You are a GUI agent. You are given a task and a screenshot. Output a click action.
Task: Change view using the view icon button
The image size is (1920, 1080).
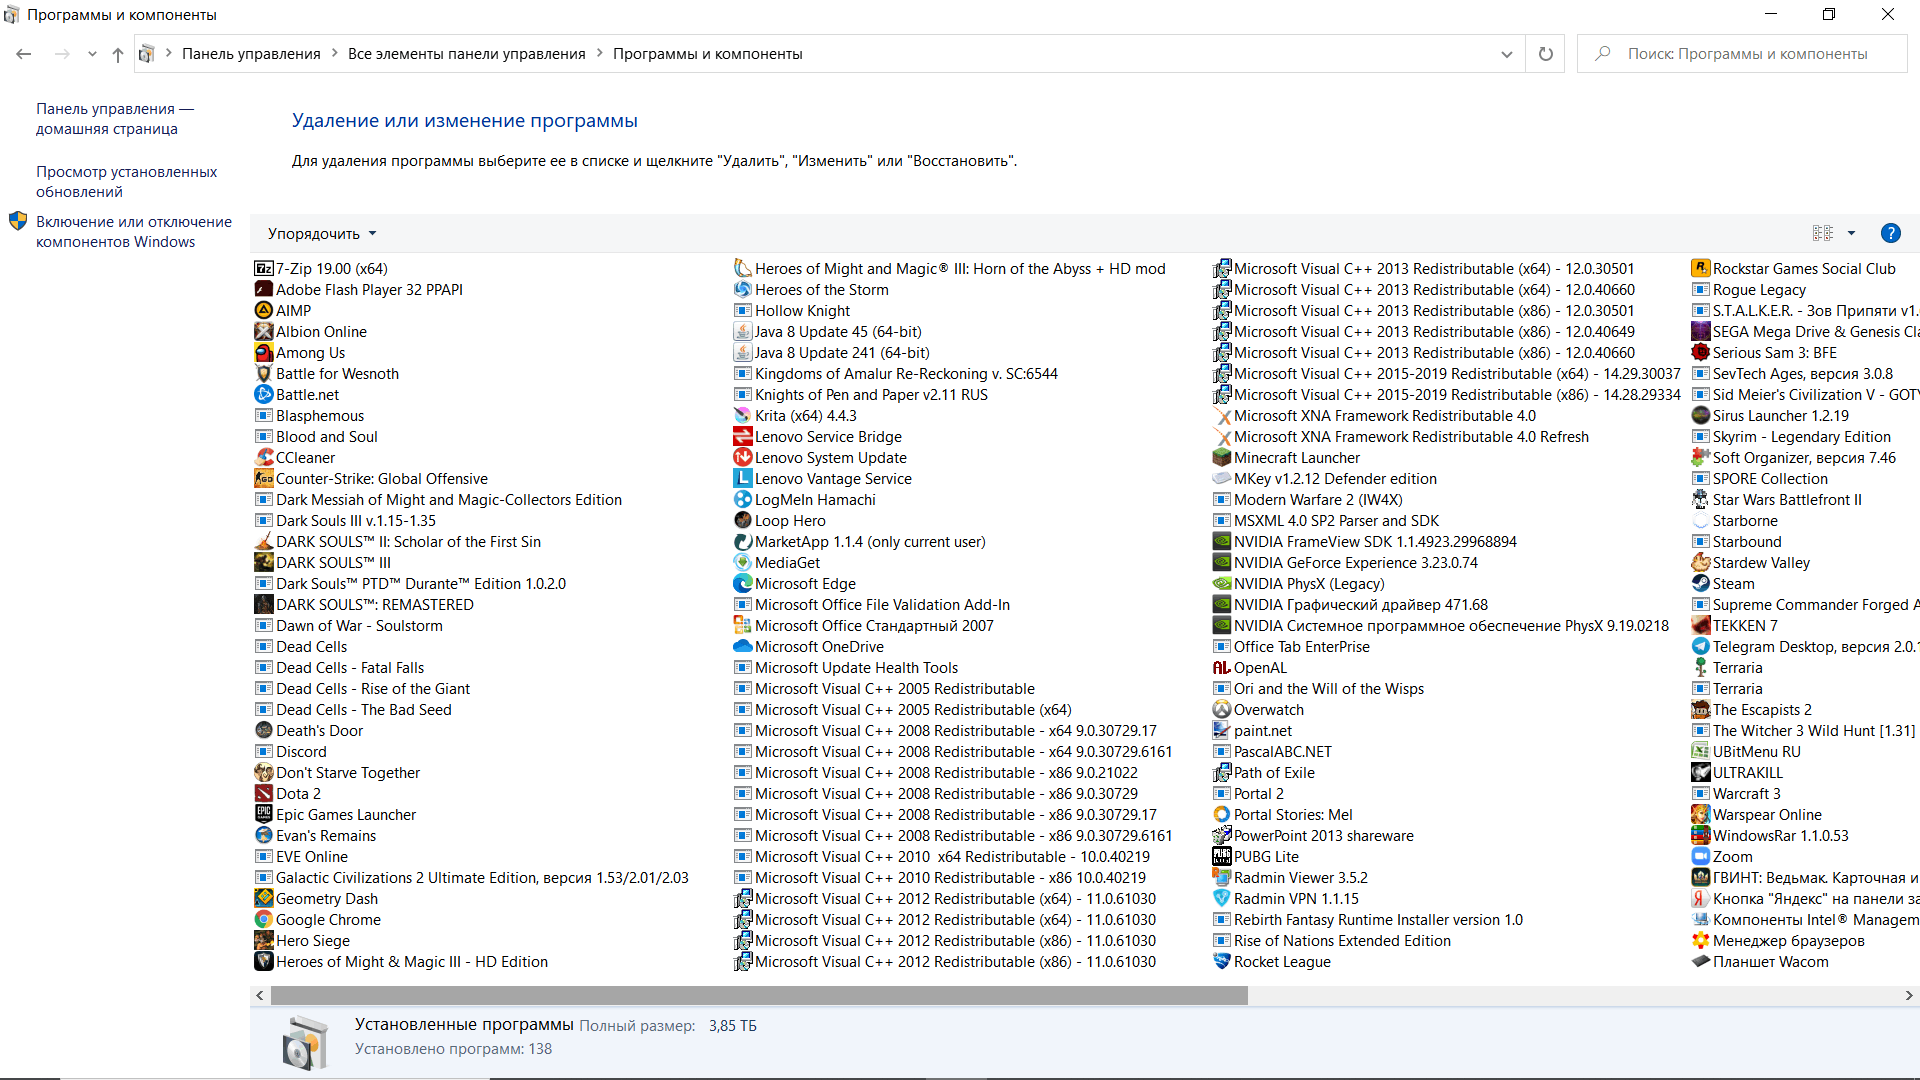(x=1823, y=233)
